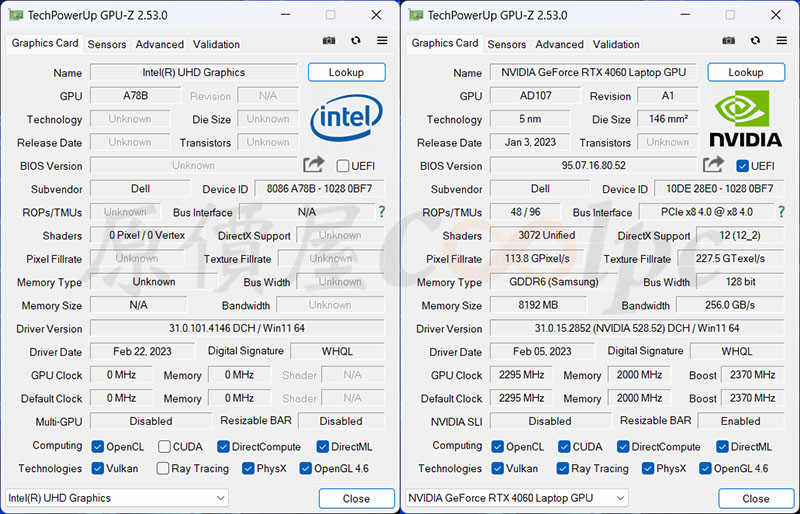Click Bus Interface field PCIe x8 4.0

[707, 212]
